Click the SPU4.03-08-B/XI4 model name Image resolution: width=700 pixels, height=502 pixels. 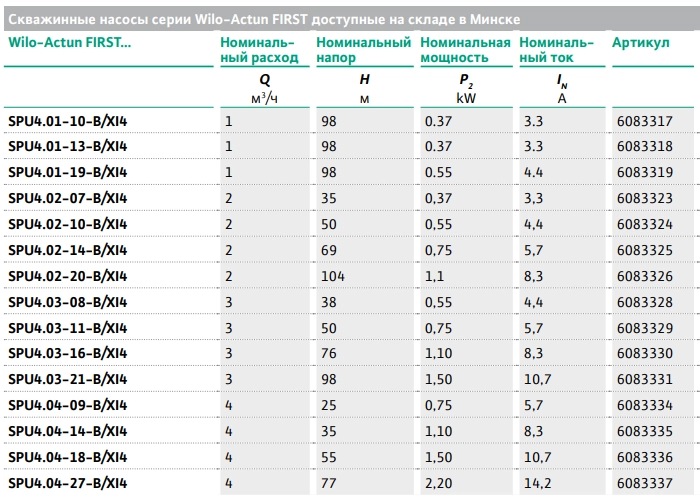coord(67,302)
